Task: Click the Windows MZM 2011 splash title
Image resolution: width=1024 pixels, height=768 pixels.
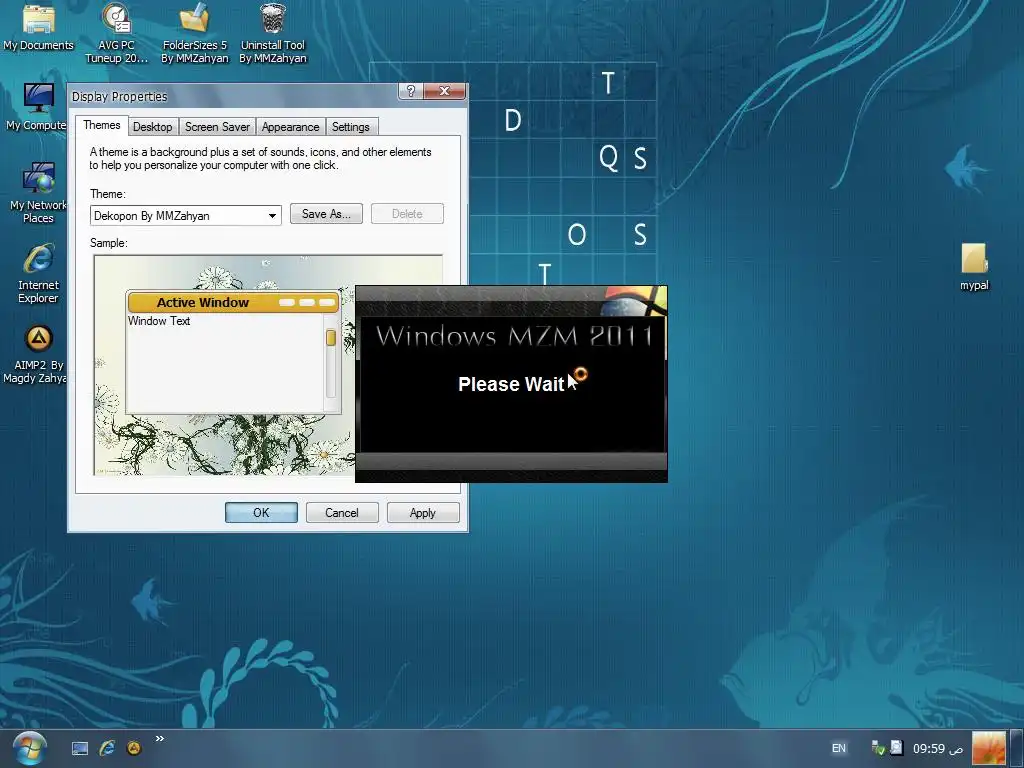Action: (515, 336)
